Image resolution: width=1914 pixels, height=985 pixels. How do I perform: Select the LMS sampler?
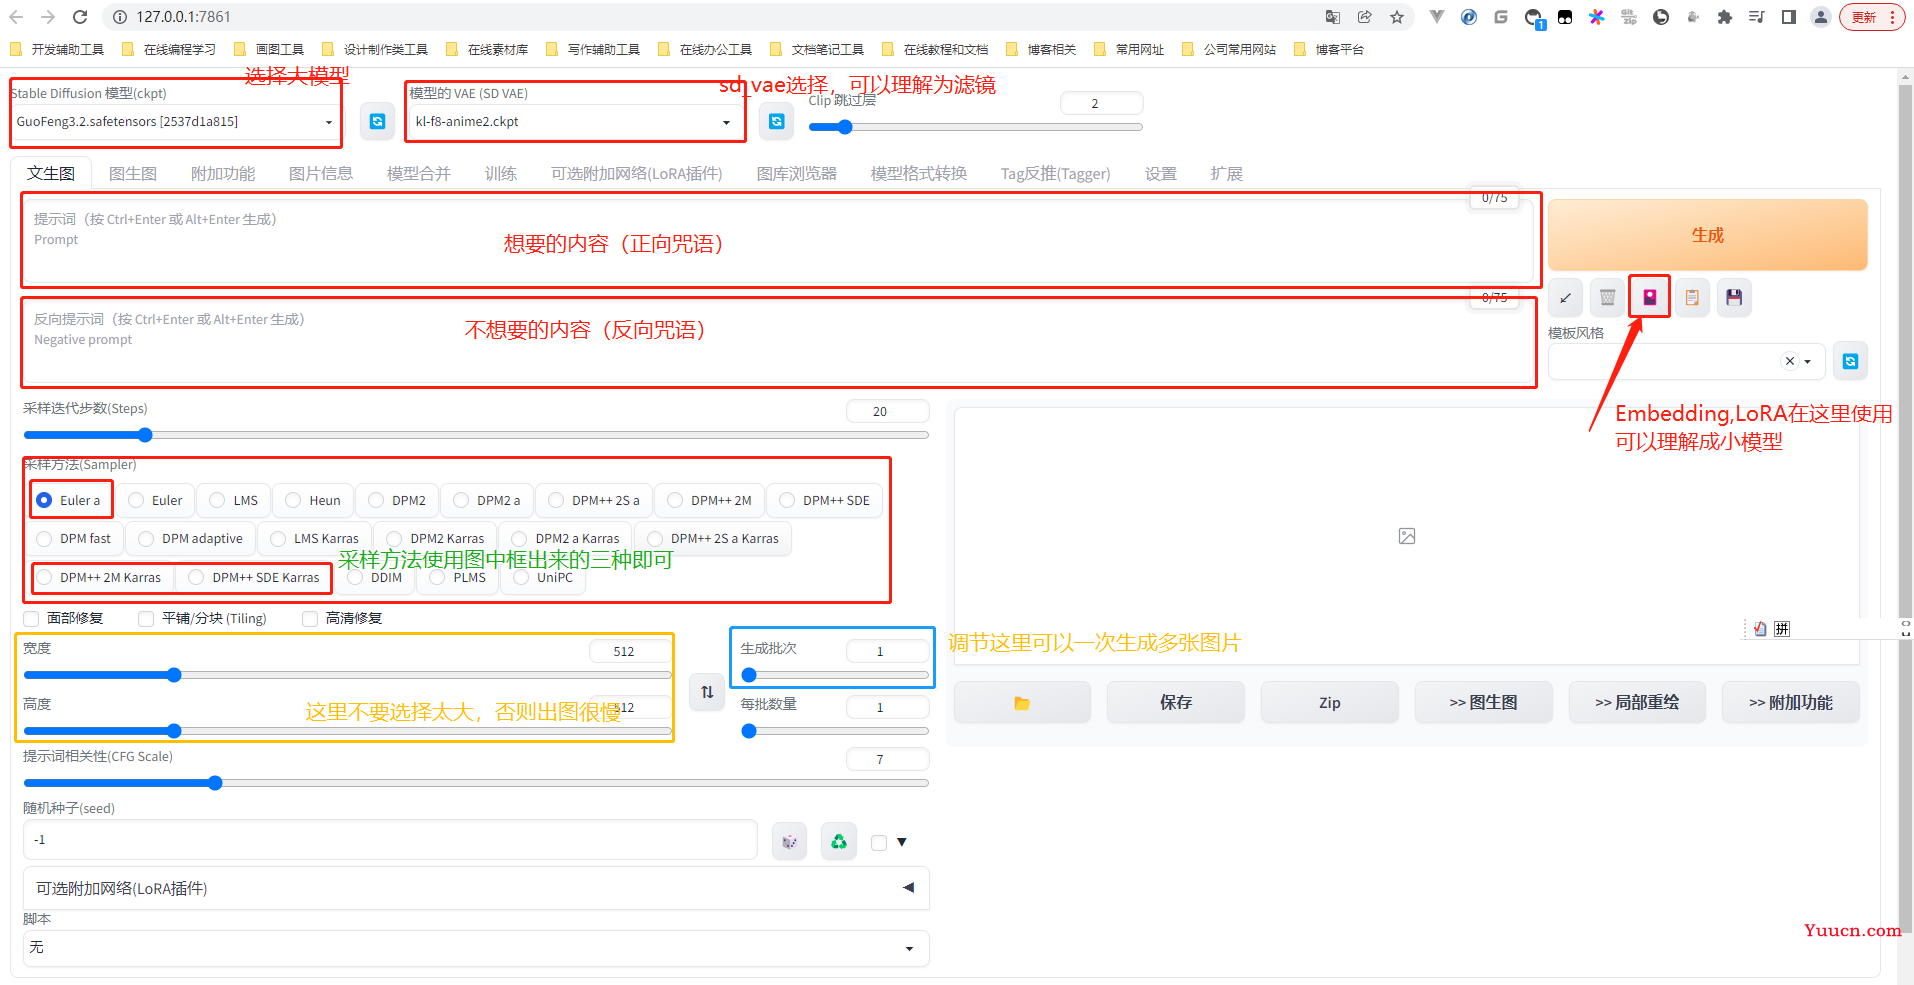[x=234, y=500]
